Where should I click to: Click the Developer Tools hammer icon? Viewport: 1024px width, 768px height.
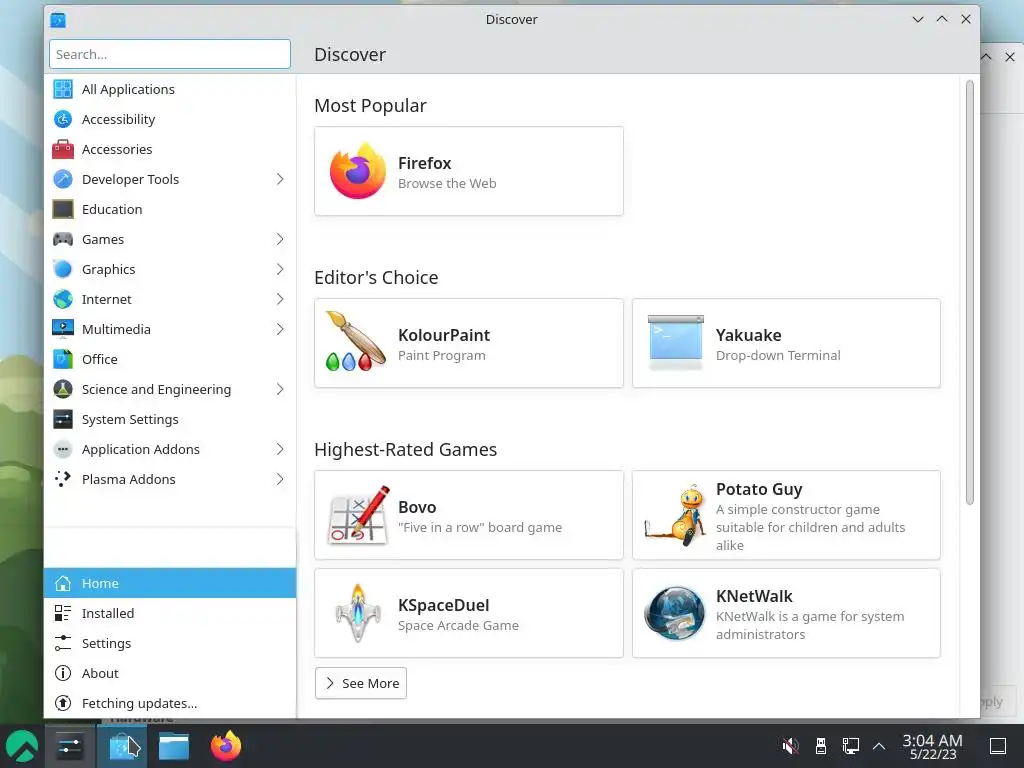click(x=63, y=179)
